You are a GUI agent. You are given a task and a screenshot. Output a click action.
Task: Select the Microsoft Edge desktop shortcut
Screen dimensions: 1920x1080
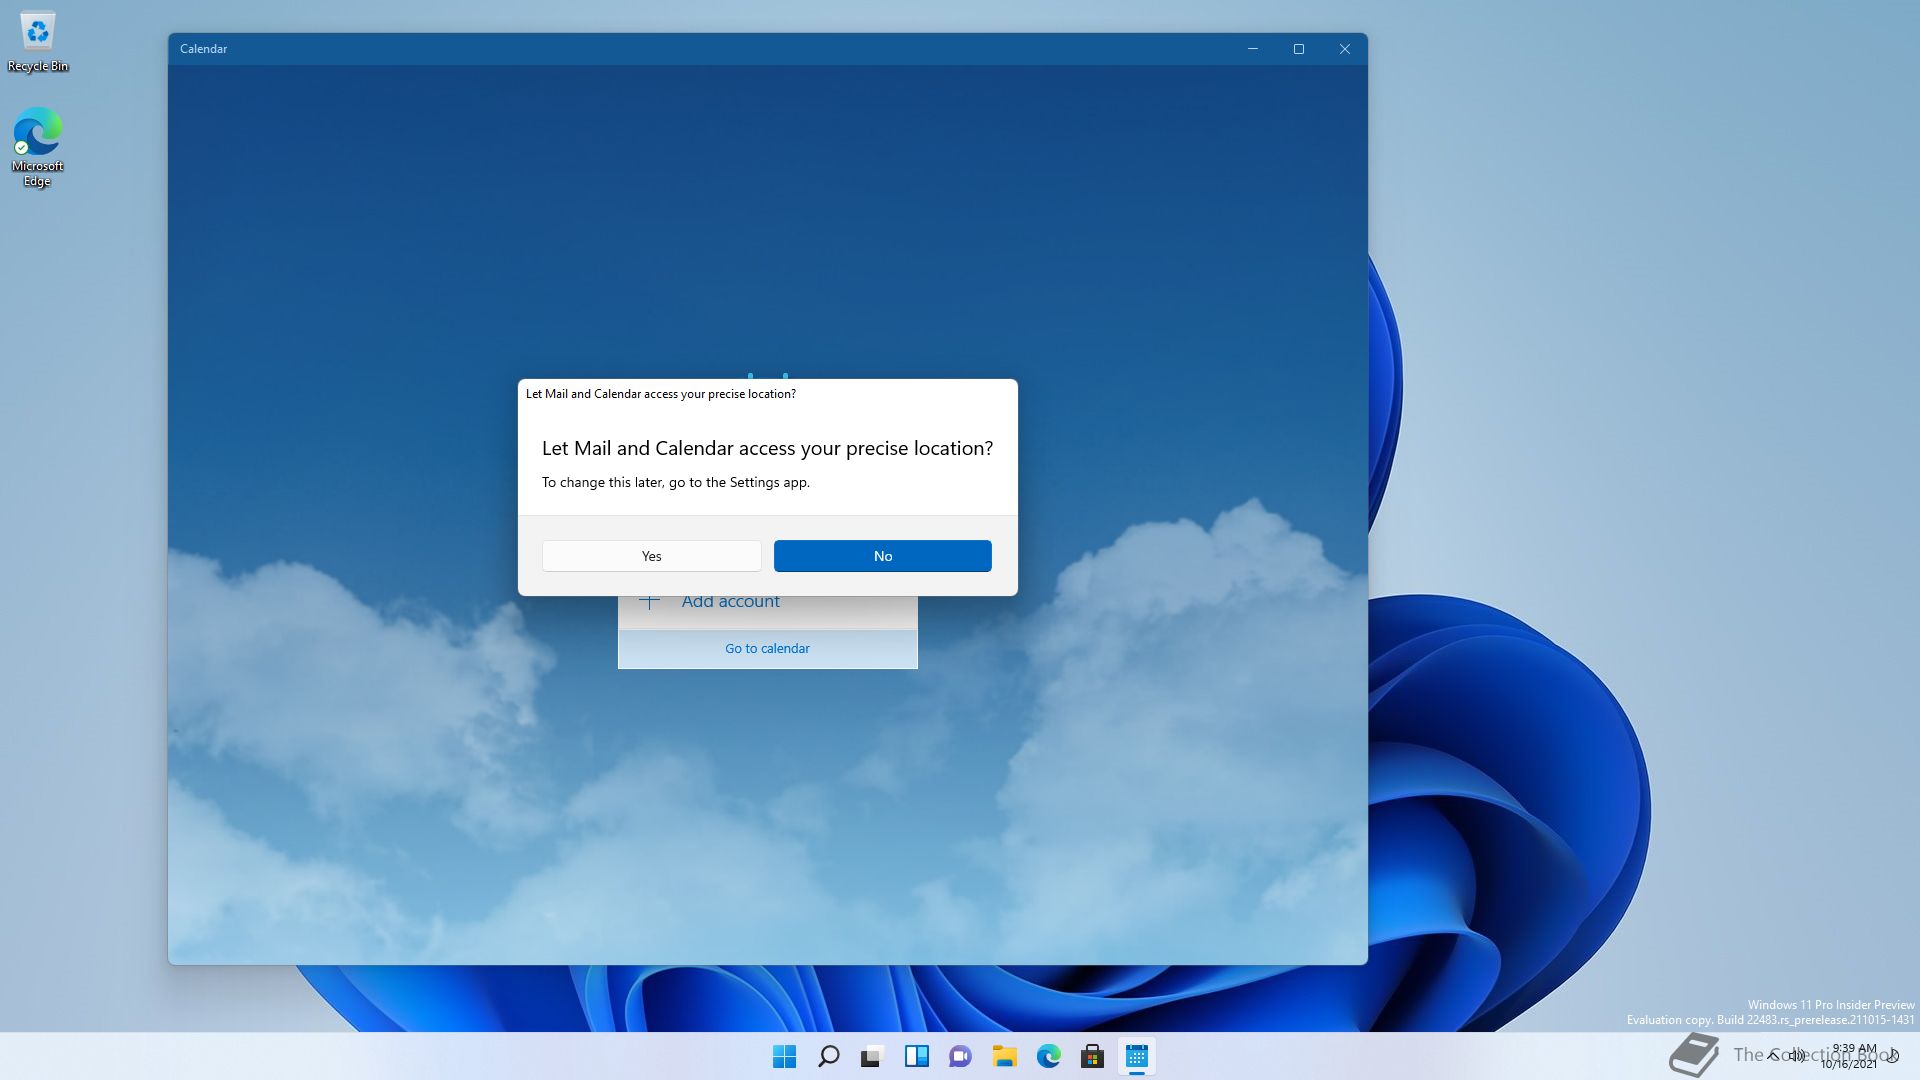coord(37,147)
